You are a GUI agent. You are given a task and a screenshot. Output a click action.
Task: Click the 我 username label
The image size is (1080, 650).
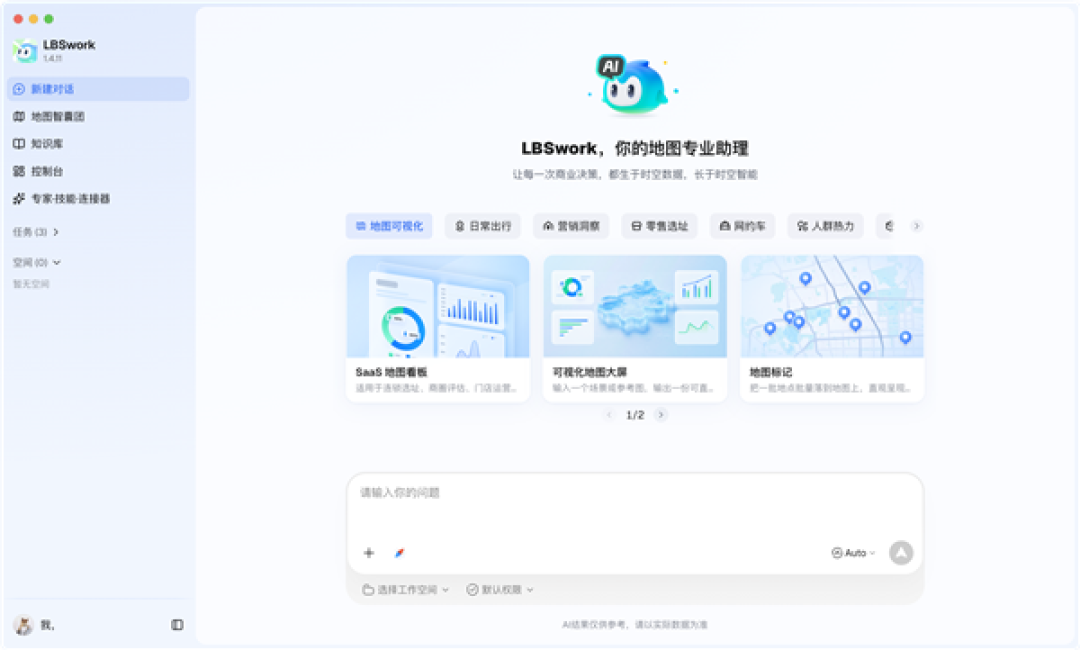(x=47, y=625)
